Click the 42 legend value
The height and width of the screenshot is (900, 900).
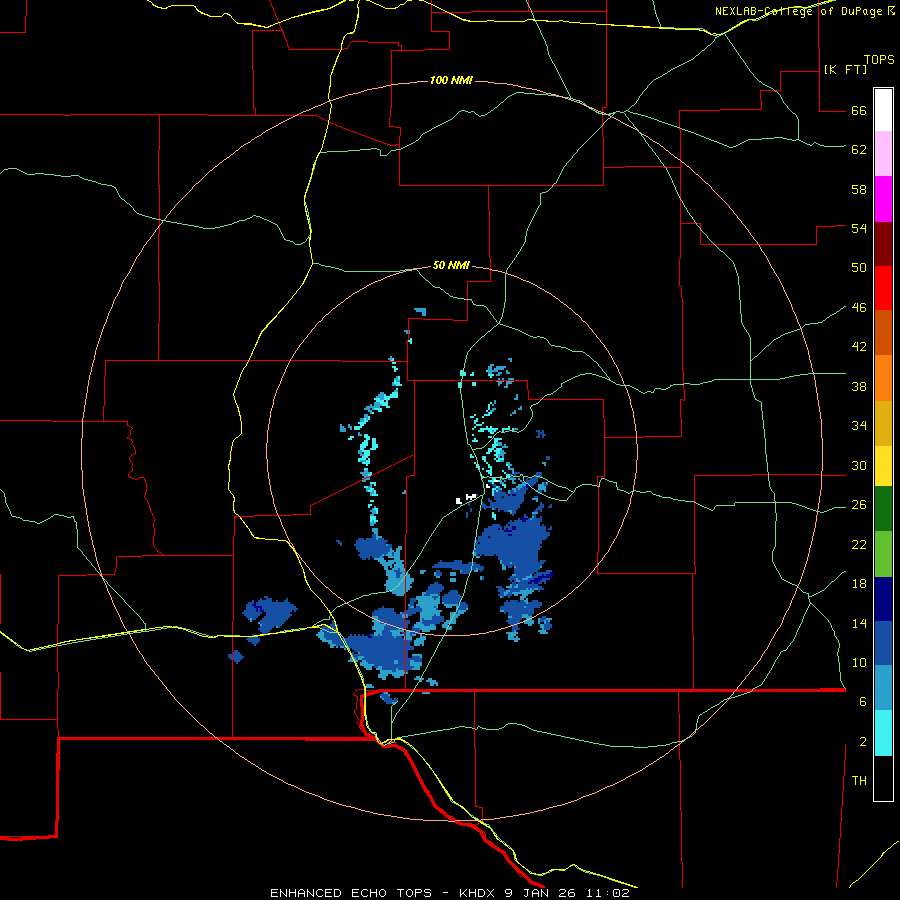pyautogui.click(x=859, y=346)
